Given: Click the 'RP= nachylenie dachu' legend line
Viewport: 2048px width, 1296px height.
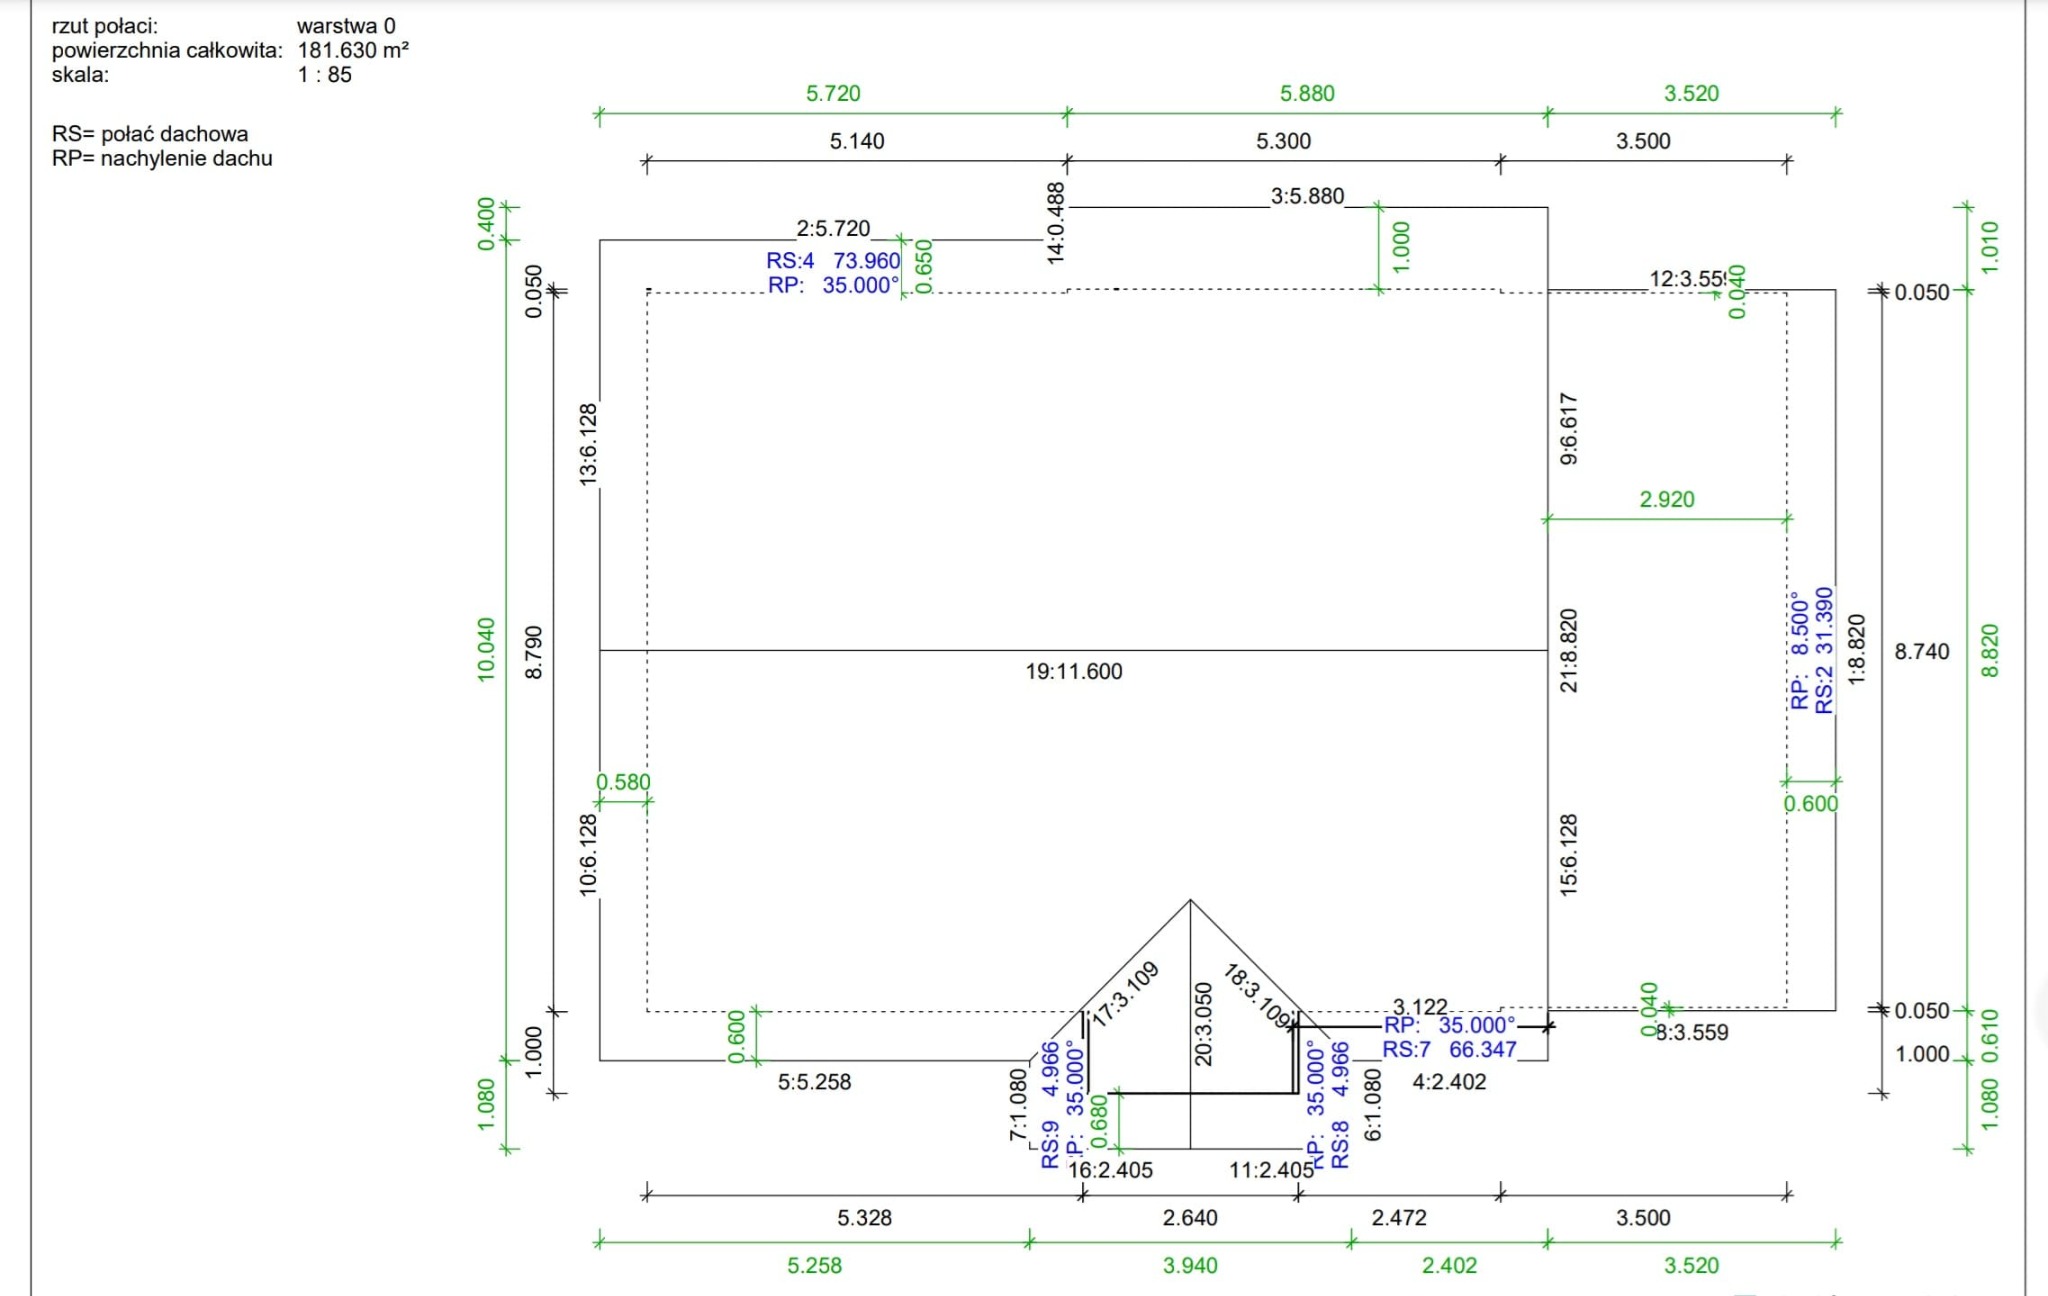Looking at the screenshot, I should point(162,158).
